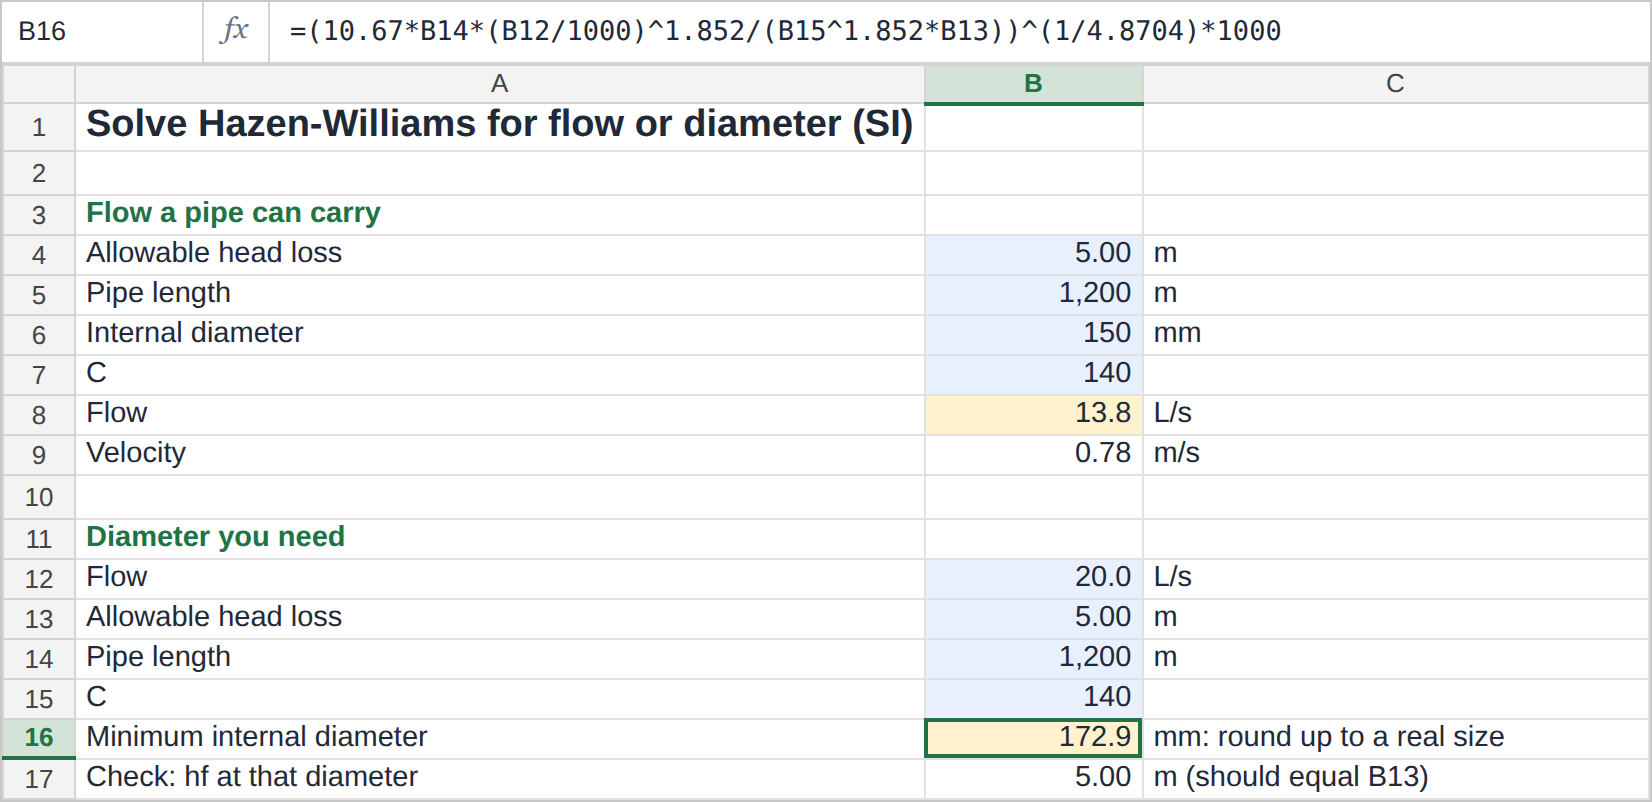Select row 16 header
This screenshot has width=1652, height=802.
tap(39, 738)
